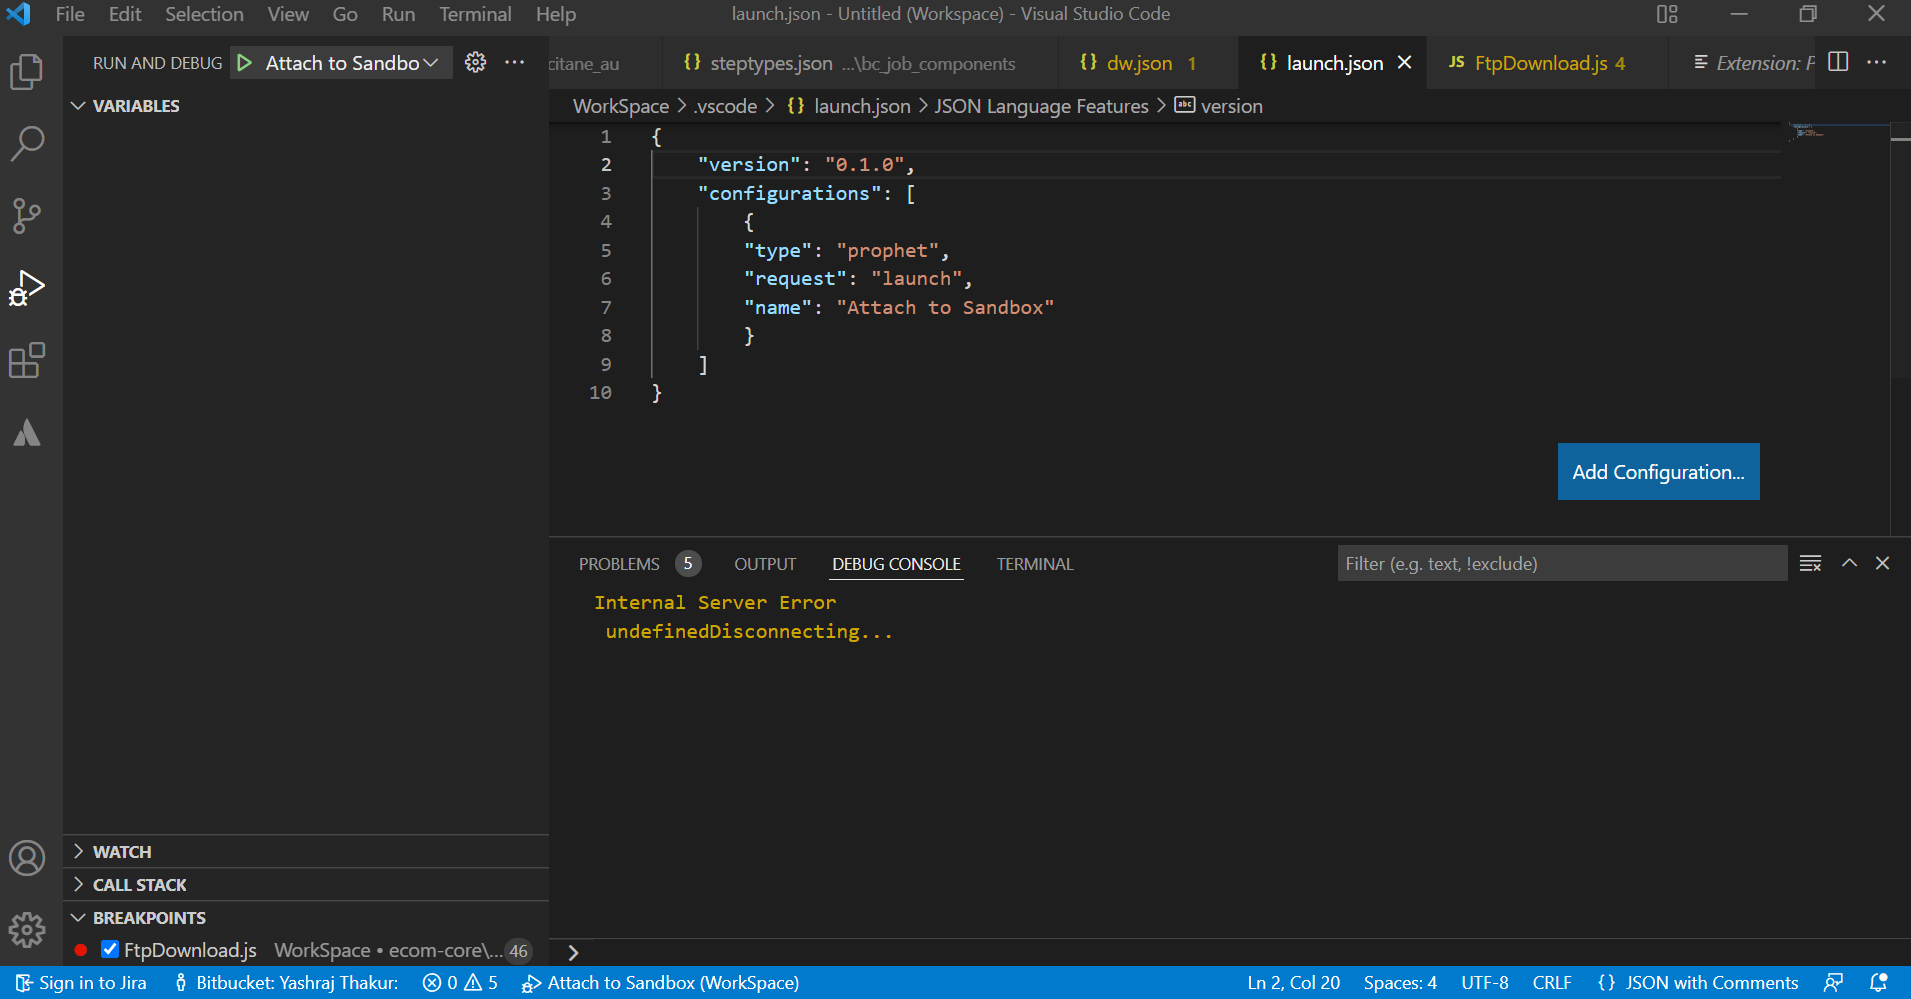Click the feedback icon in status bar
This screenshot has width=1911, height=999.
click(1833, 983)
